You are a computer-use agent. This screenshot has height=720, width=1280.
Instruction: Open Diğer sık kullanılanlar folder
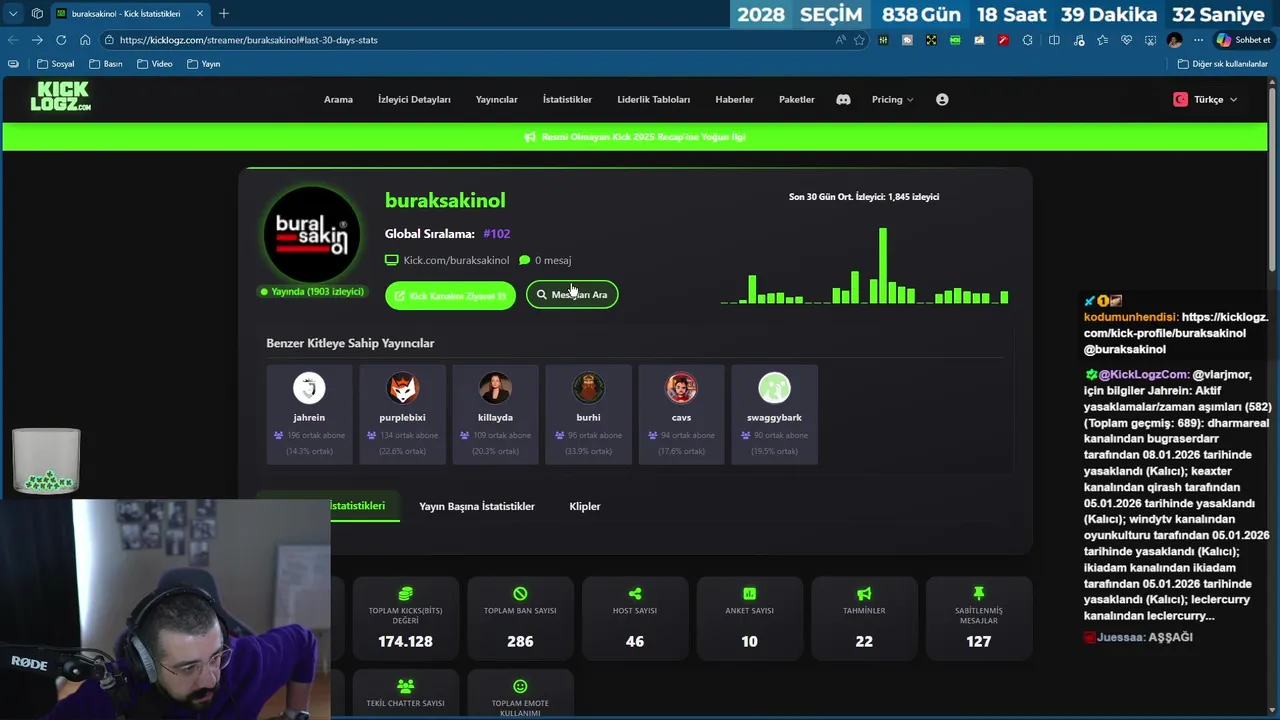(x=1222, y=64)
